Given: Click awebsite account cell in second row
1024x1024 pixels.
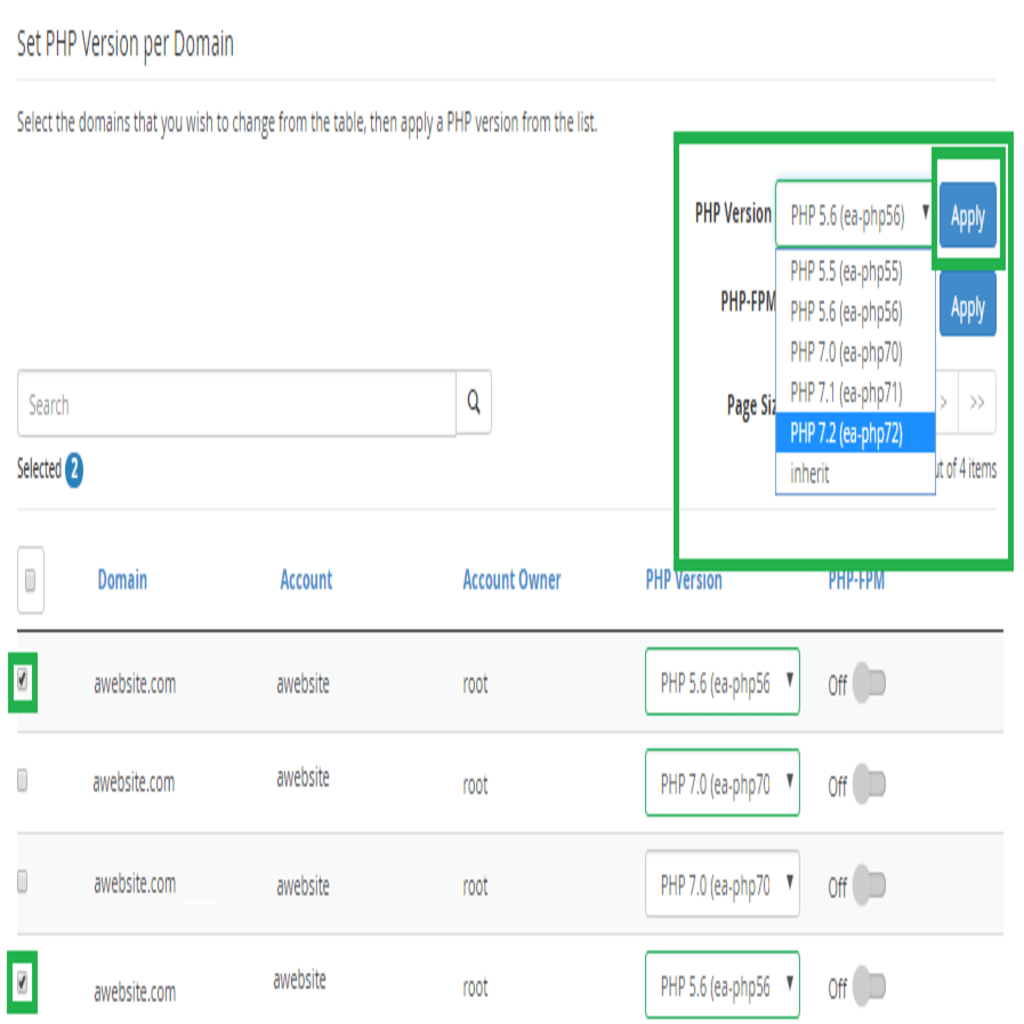Looking at the screenshot, I should tap(303, 778).
